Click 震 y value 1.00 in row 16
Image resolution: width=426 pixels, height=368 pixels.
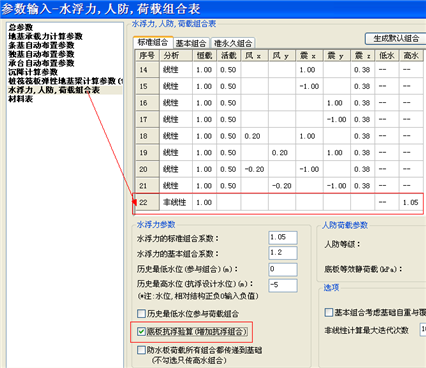pos(337,103)
